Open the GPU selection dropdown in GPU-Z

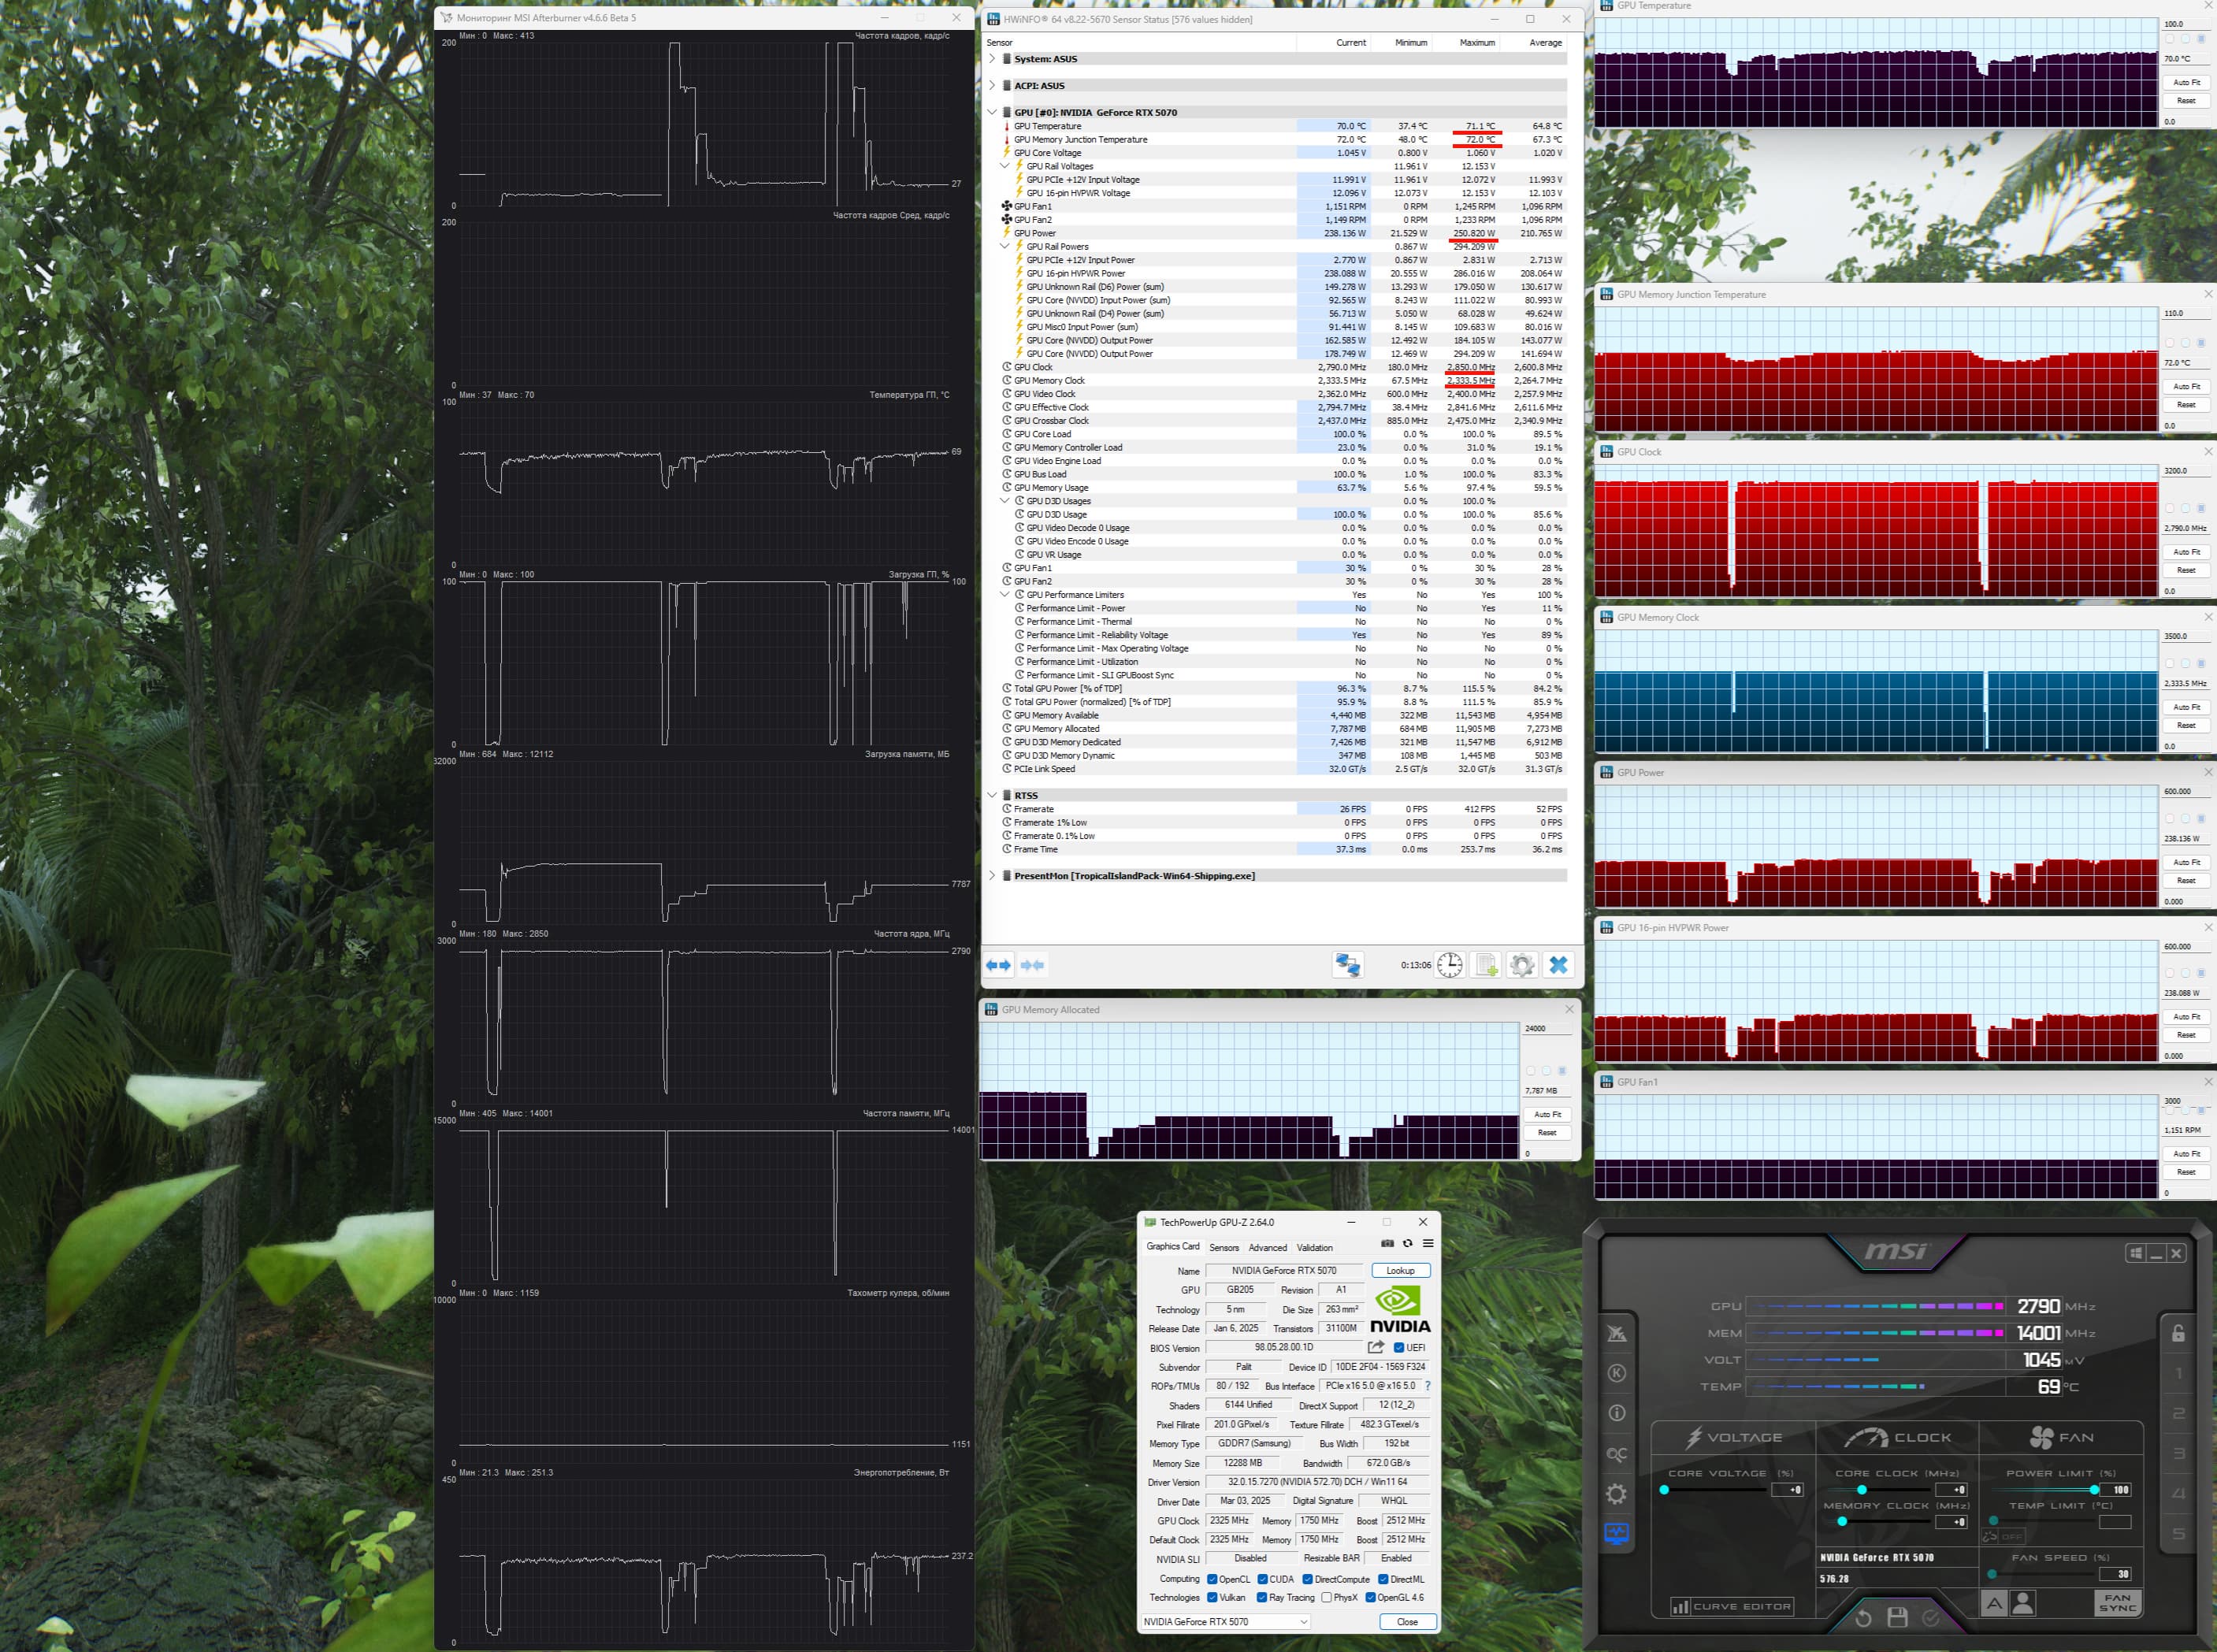(1226, 1621)
